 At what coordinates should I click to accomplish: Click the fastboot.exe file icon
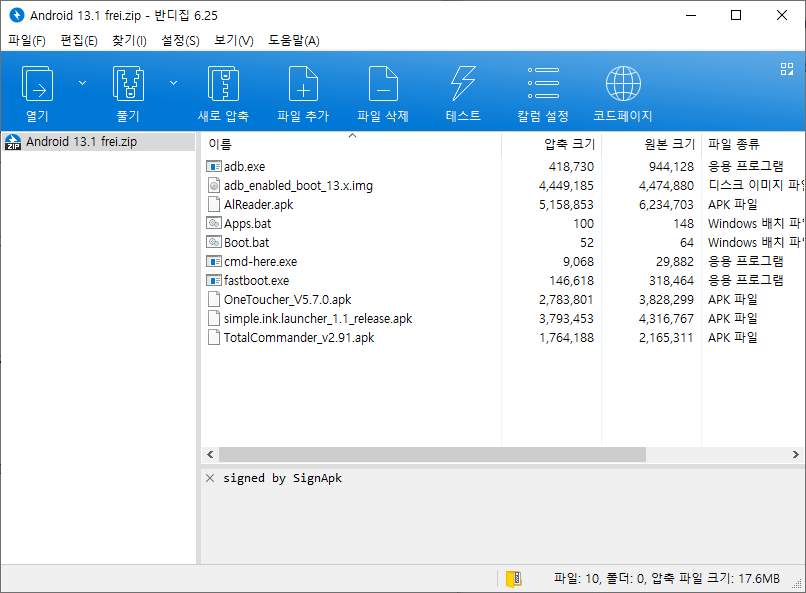click(x=214, y=281)
